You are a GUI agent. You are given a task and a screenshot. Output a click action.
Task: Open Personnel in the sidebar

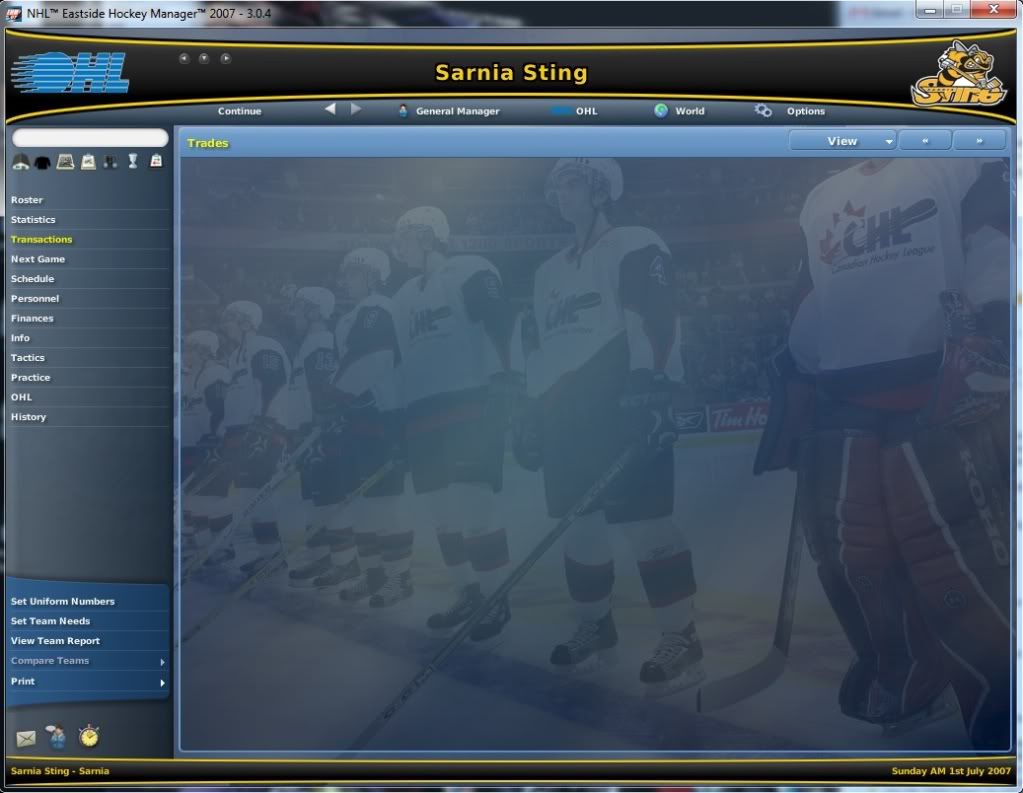click(x=35, y=298)
